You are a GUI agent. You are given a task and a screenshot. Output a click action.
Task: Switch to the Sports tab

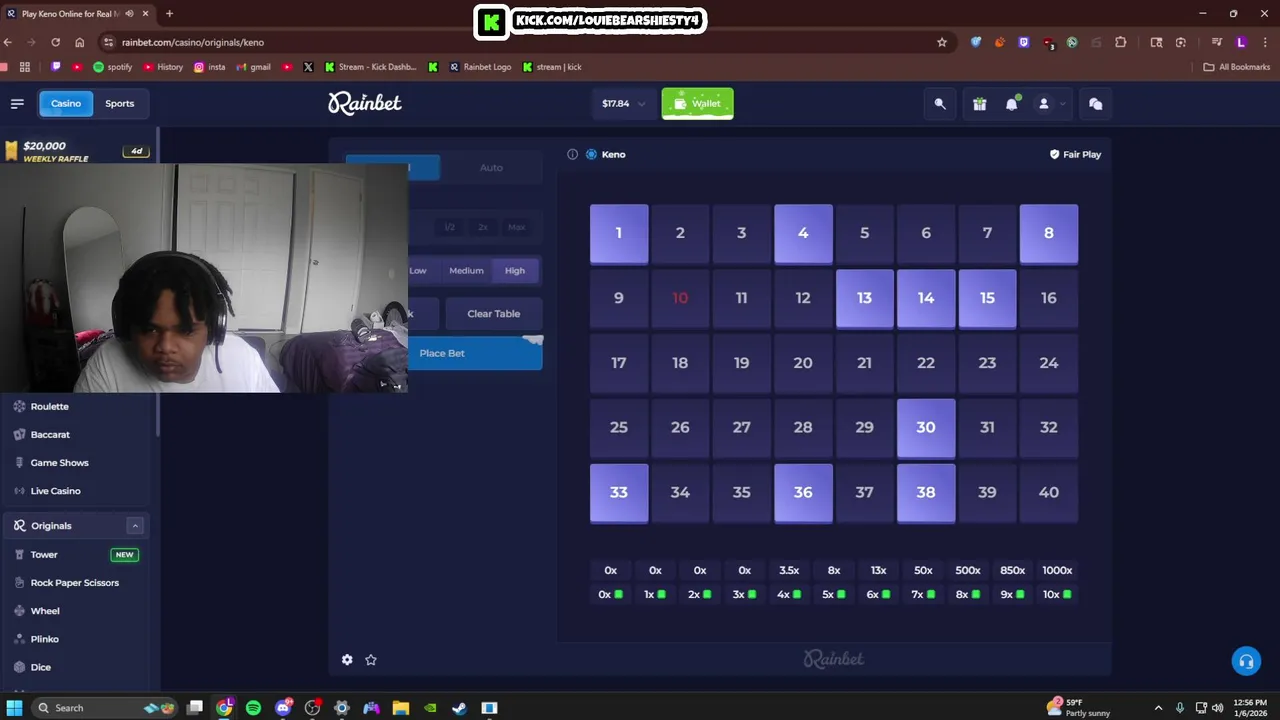(119, 103)
